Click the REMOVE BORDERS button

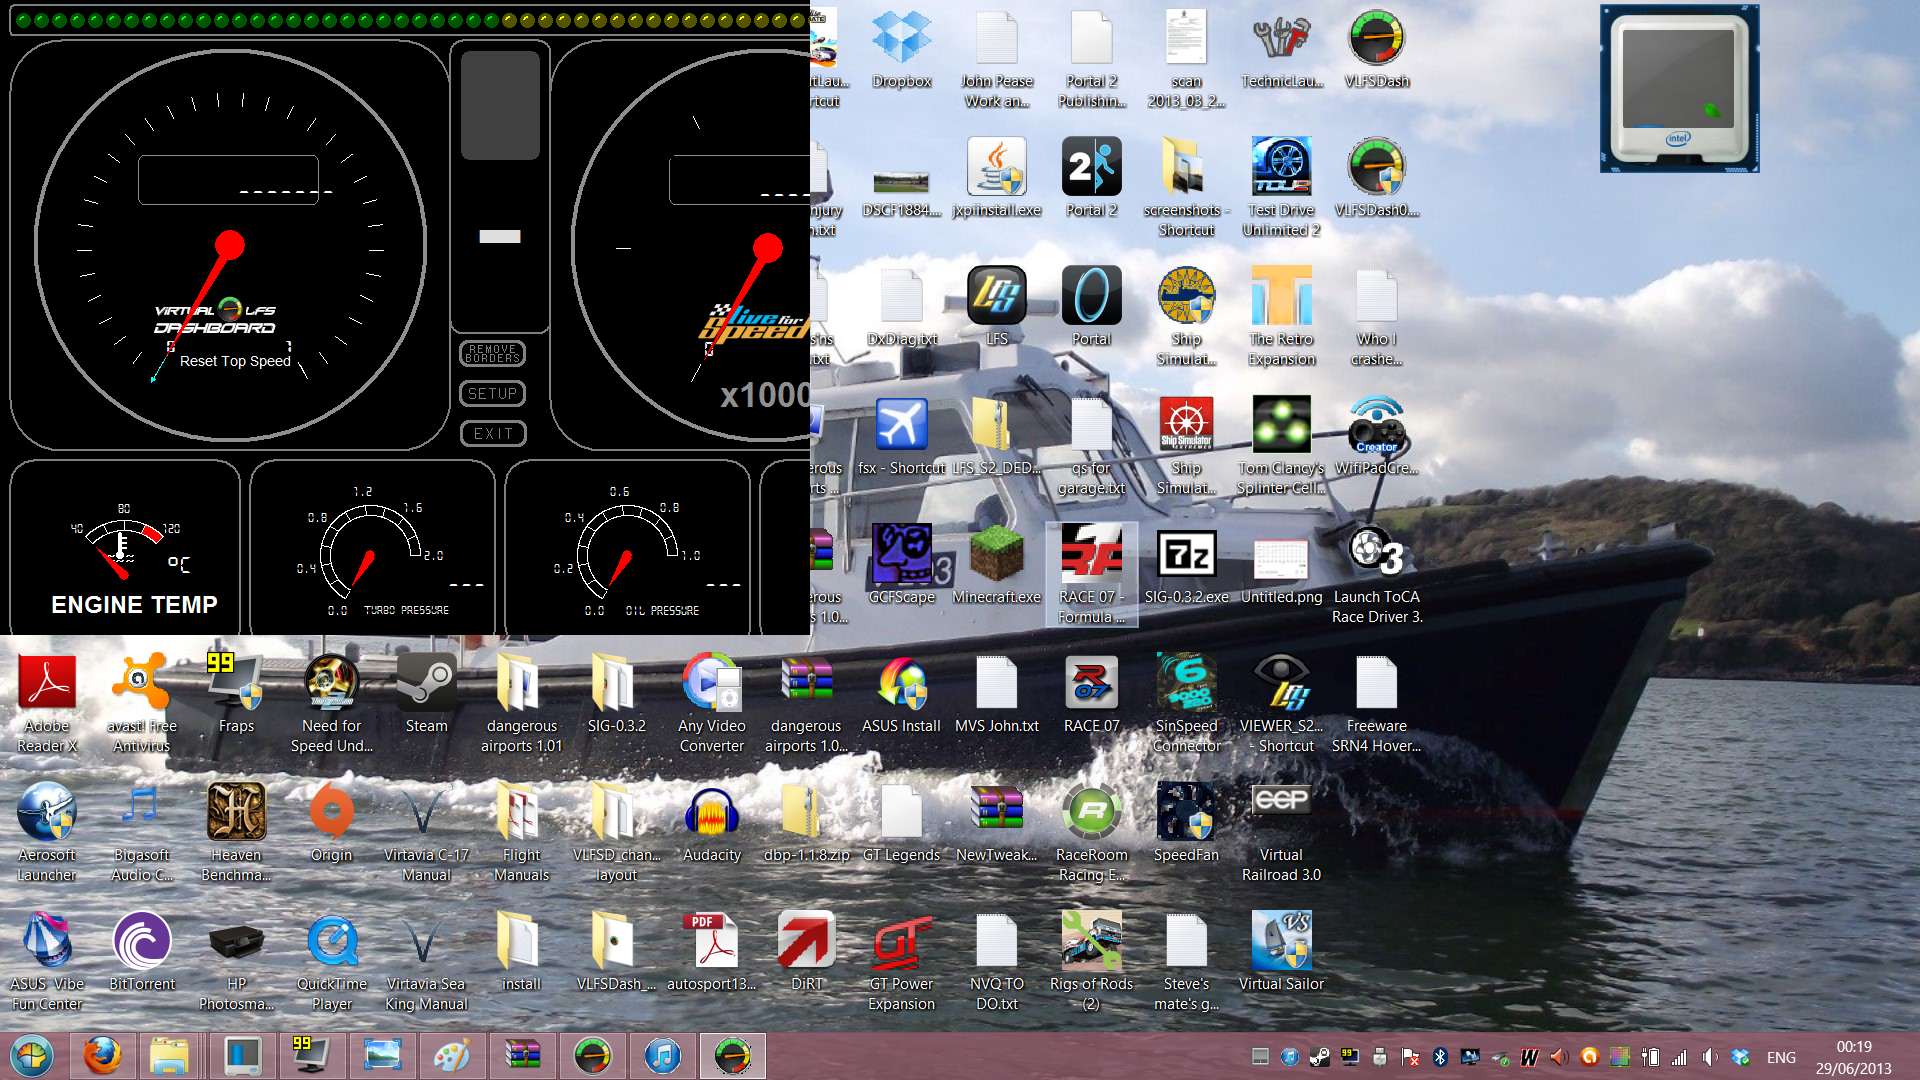(493, 354)
